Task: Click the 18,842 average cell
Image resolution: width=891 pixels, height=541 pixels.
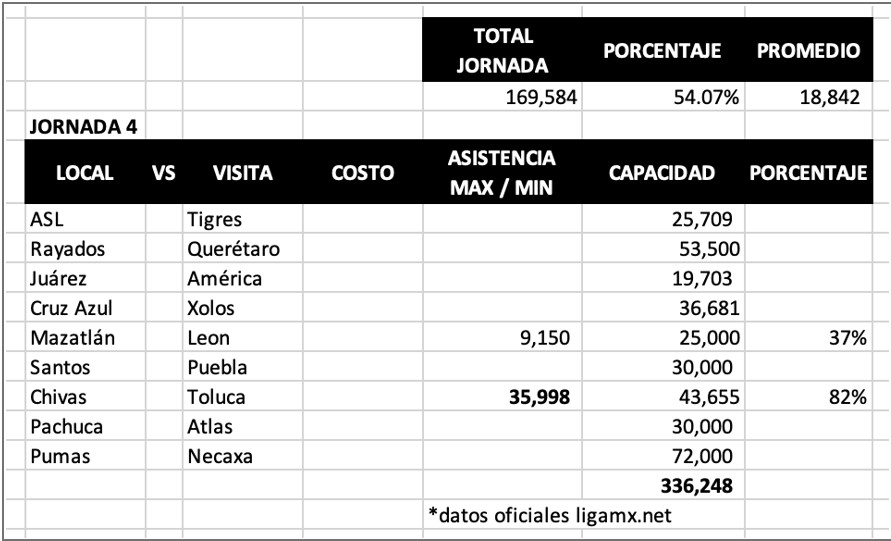Action: pyautogui.click(x=809, y=97)
